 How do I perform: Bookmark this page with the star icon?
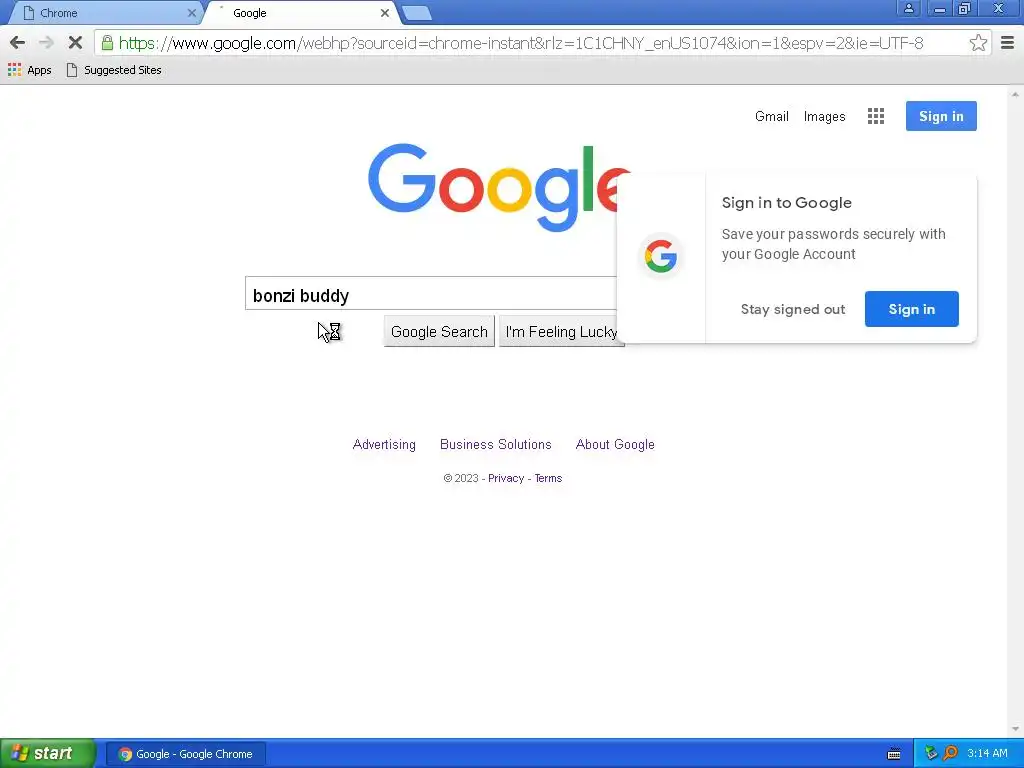(x=978, y=43)
